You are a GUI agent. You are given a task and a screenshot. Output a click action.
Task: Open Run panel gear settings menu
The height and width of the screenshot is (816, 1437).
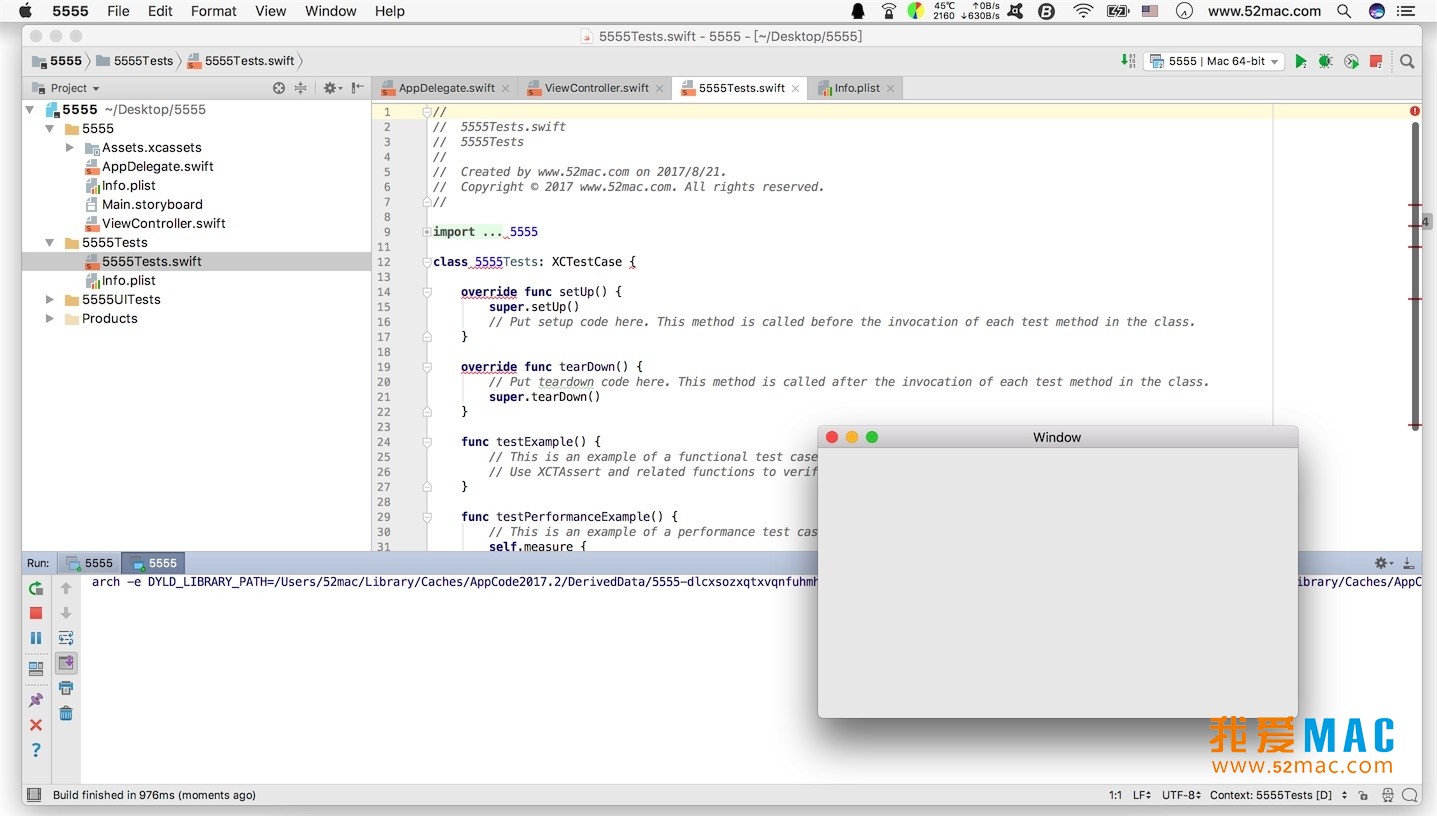tap(1383, 564)
